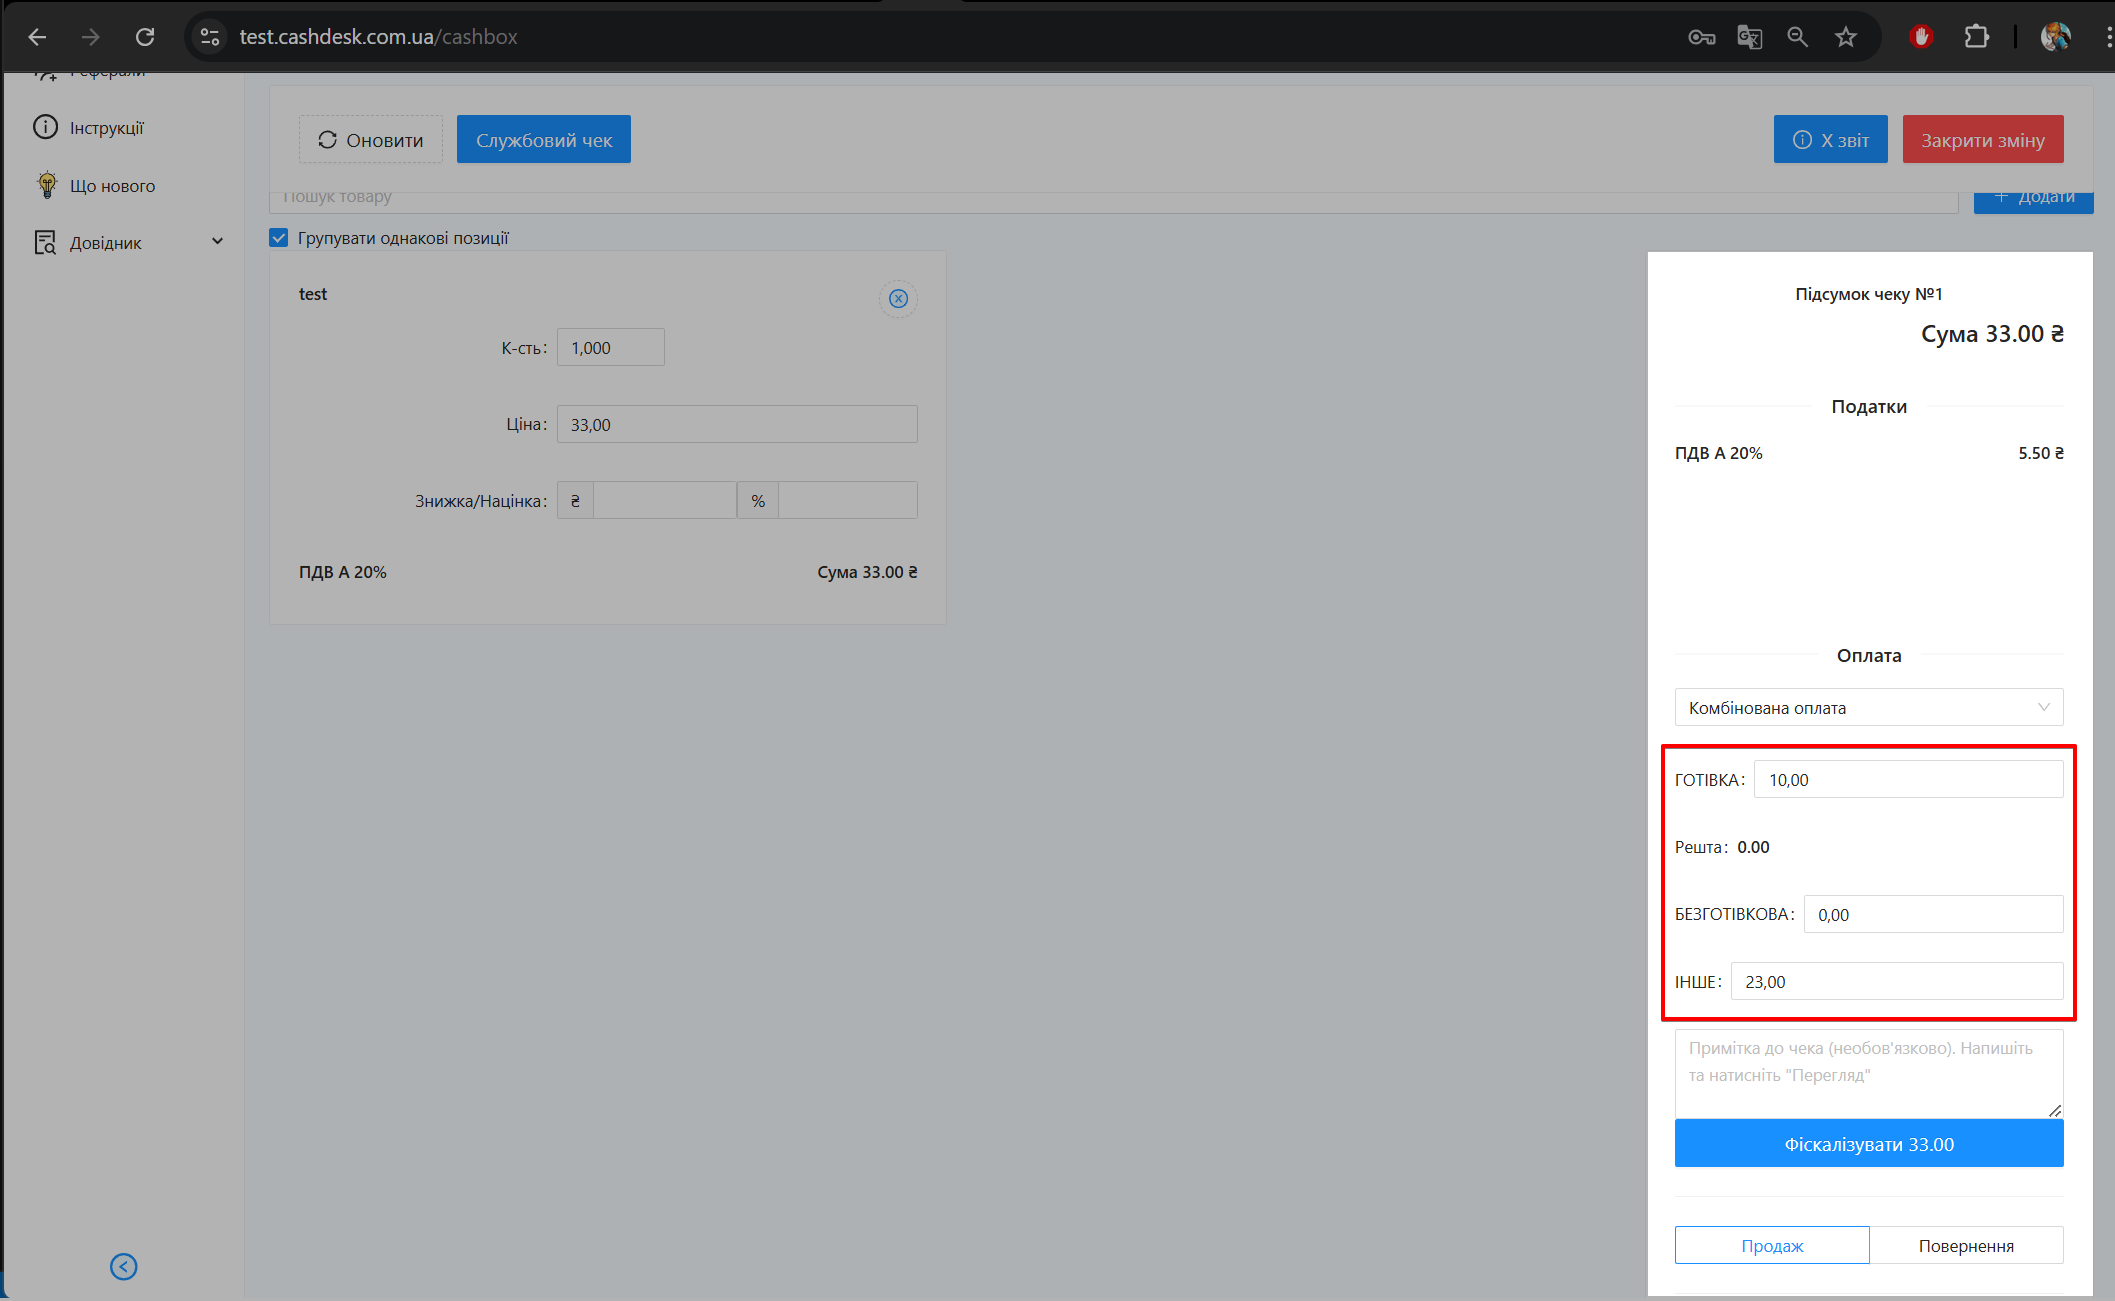Select the Повернення mode option

[1966, 1245]
